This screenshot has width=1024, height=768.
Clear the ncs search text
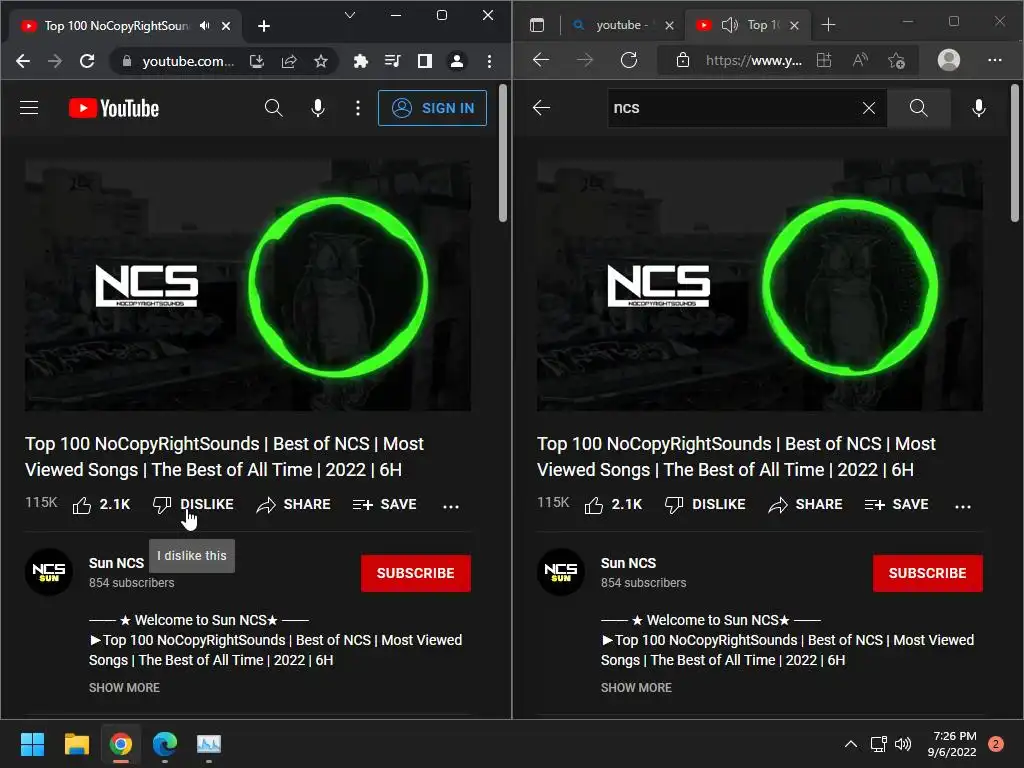tap(869, 108)
